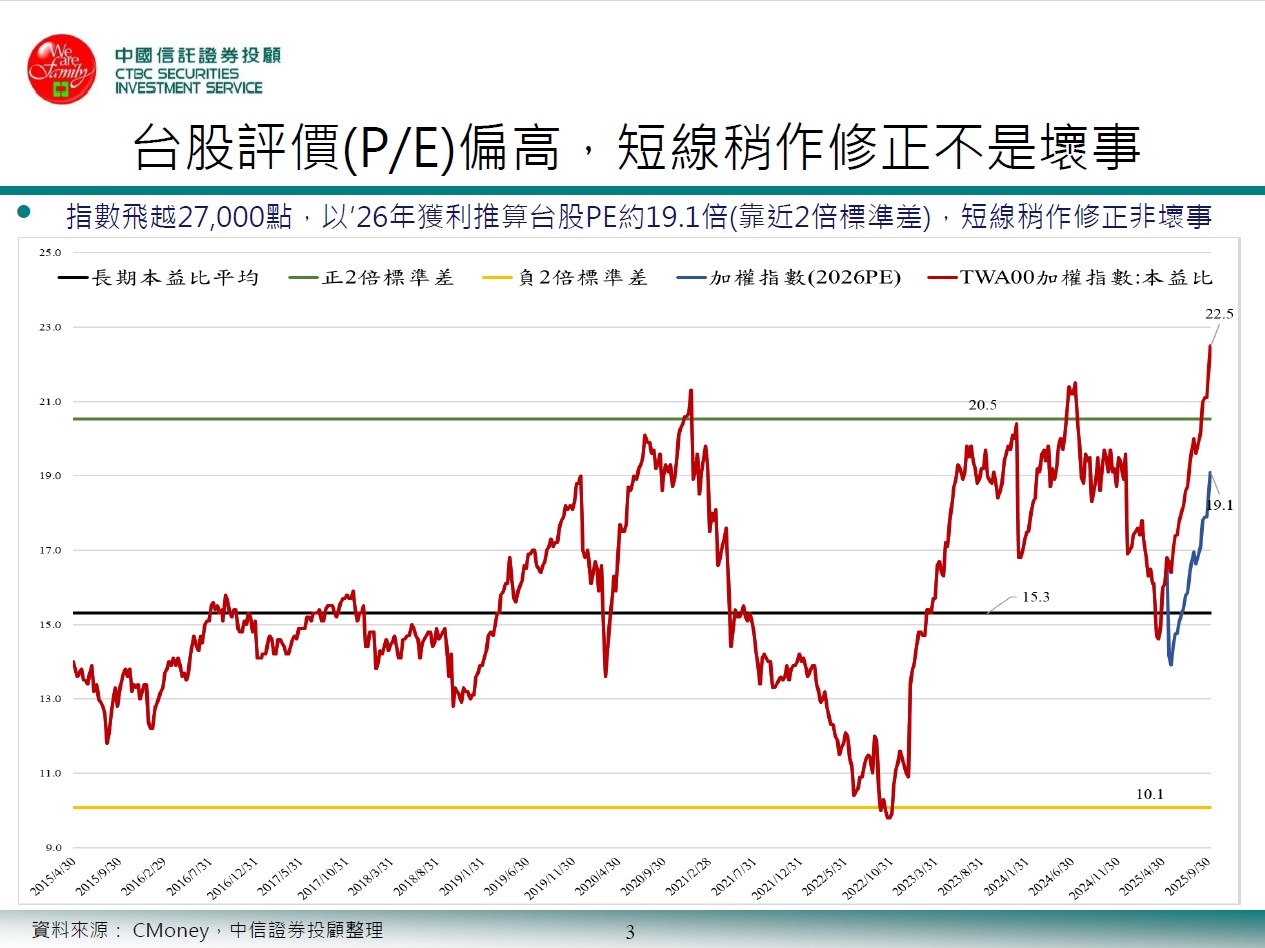
Task: Click the 2020/4/30 x-axis date label
Action: [600, 877]
